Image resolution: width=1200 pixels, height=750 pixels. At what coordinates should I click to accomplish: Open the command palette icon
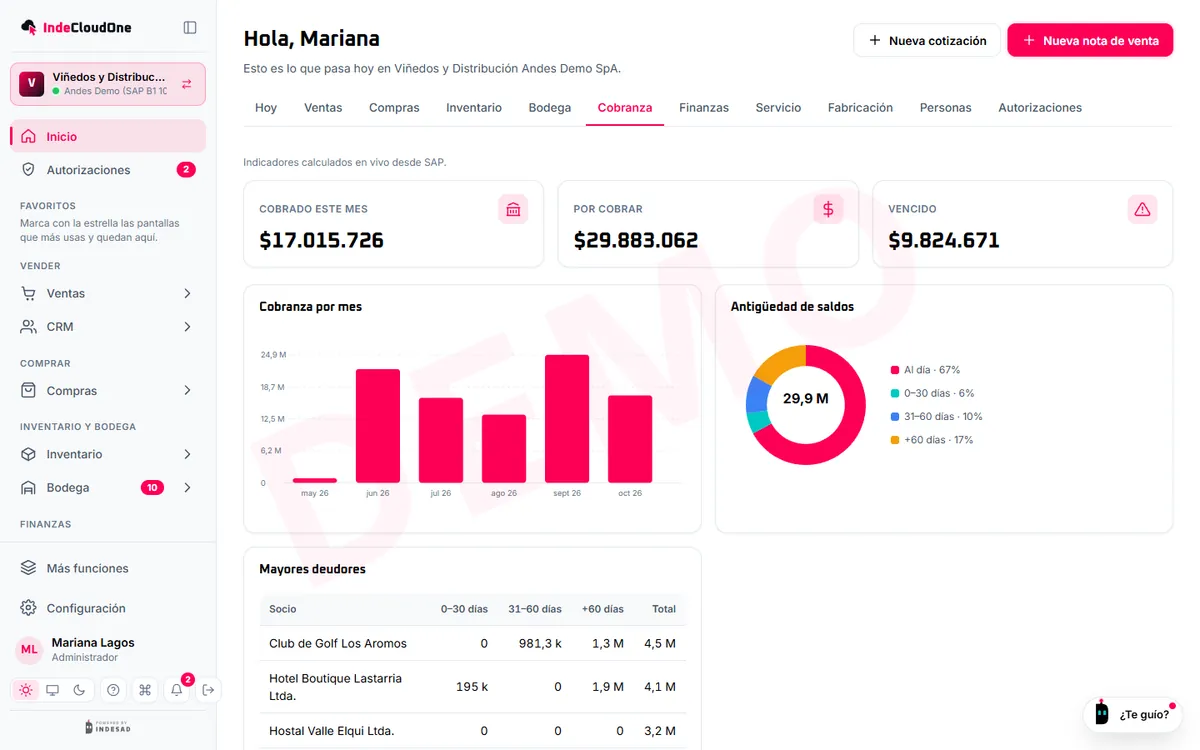coord(145,690)
